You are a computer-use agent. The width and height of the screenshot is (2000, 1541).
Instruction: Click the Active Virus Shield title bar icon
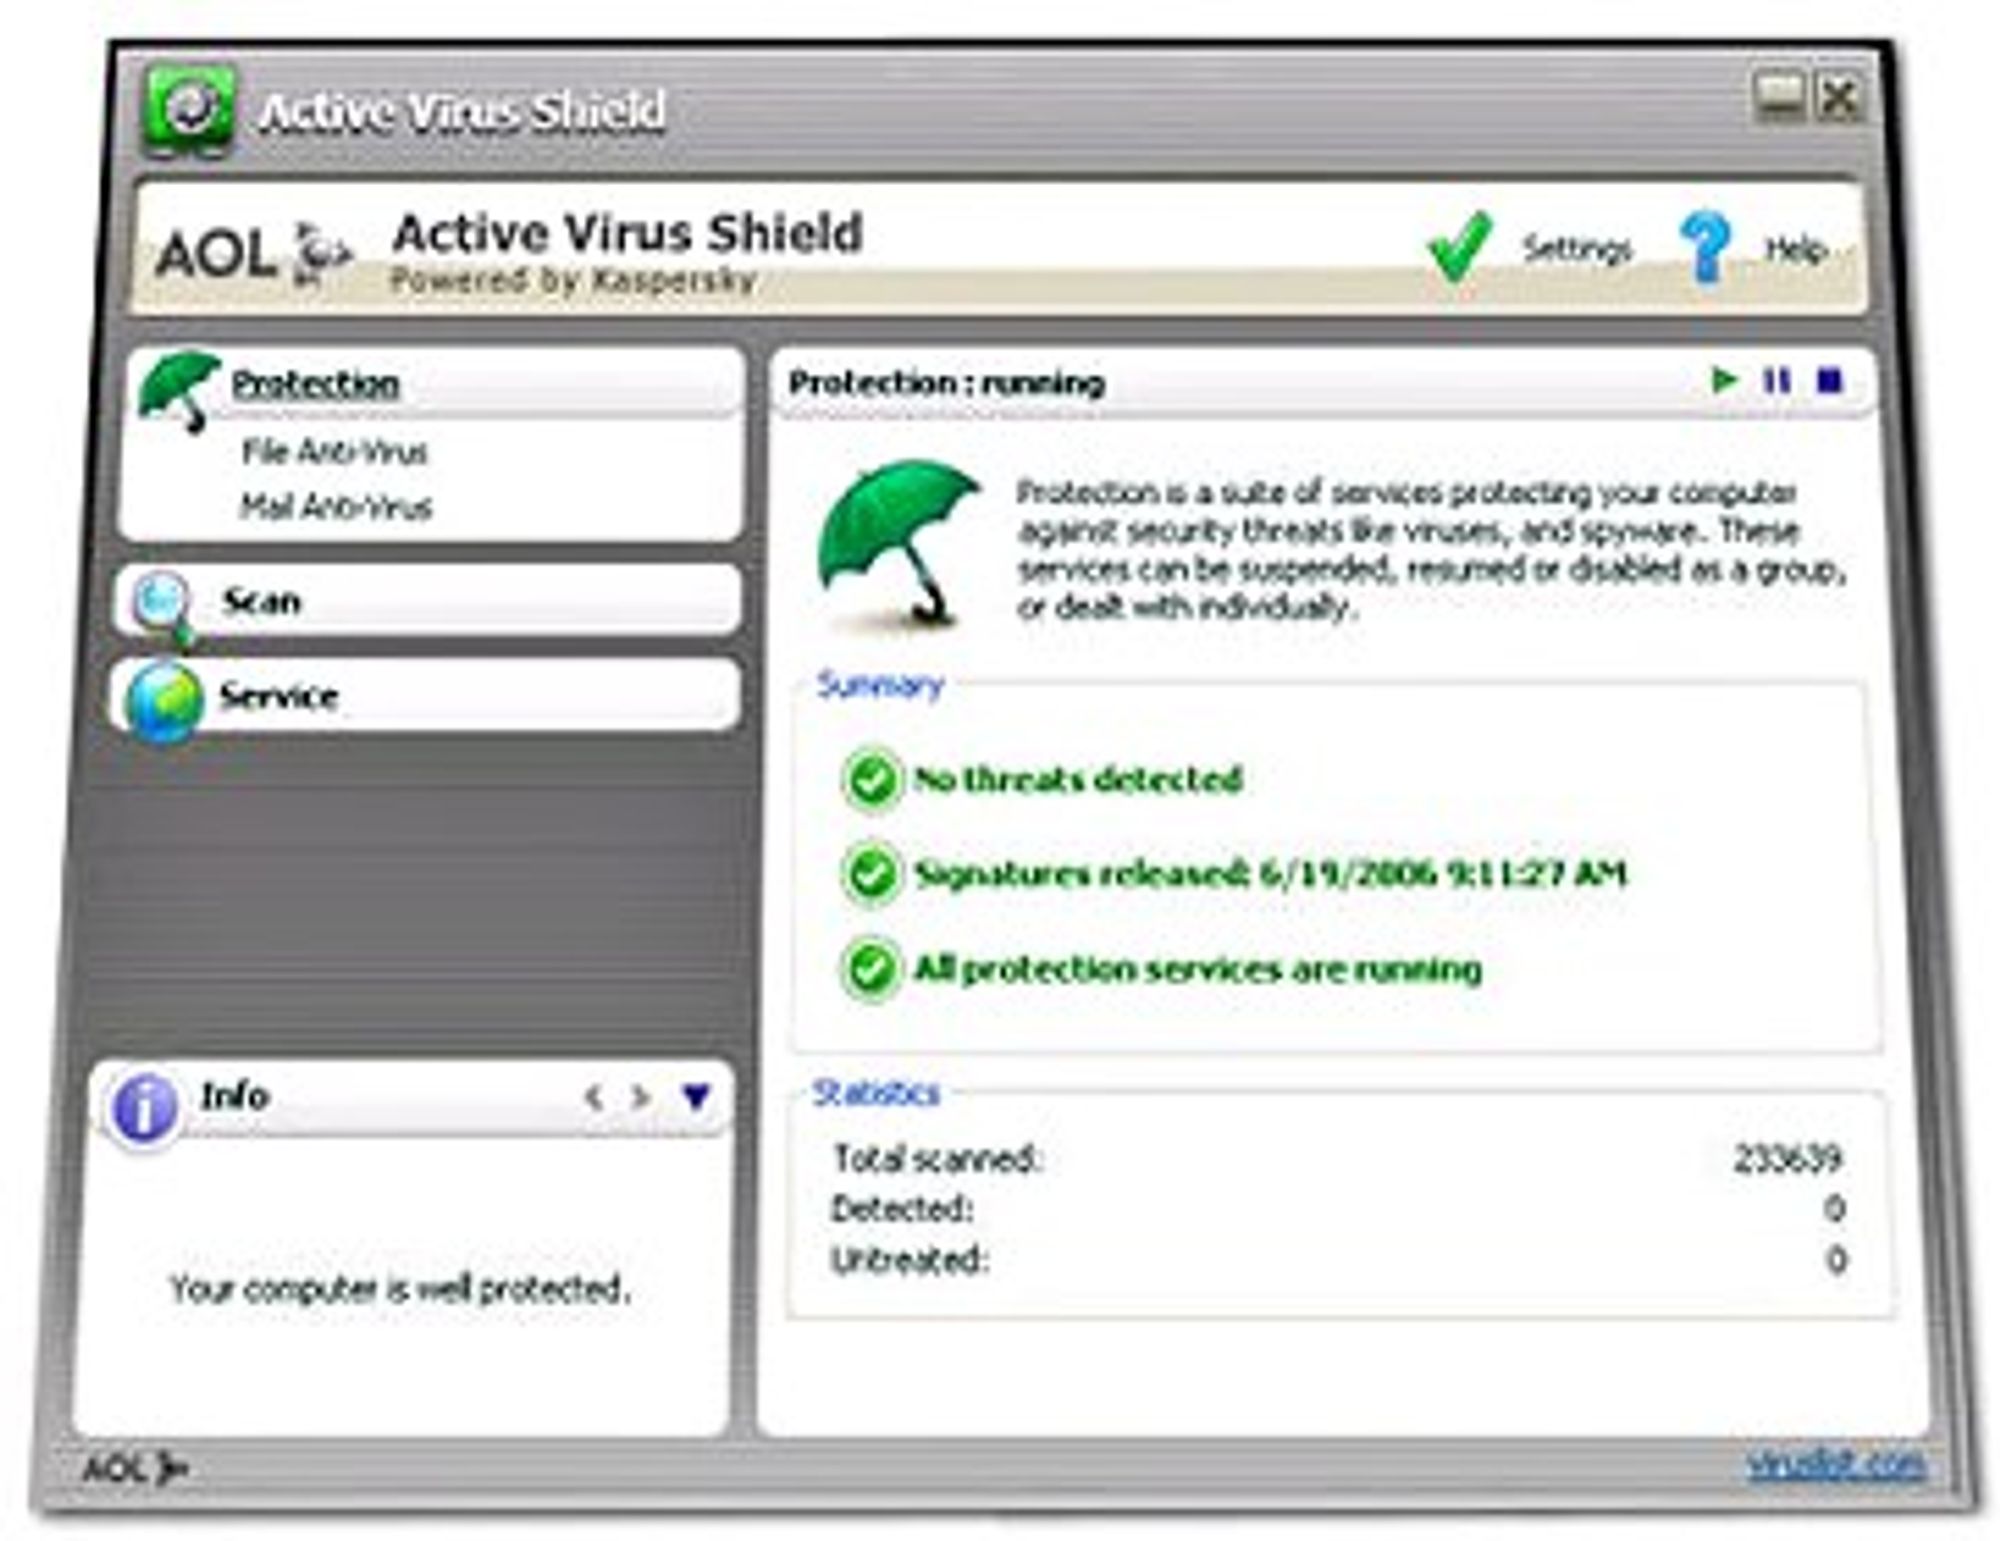(x=190, y=110)
